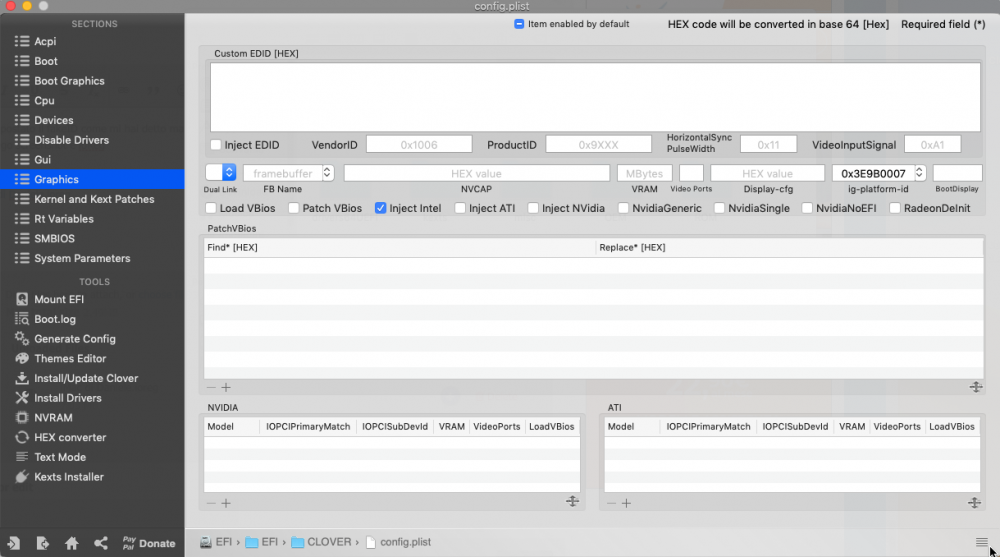This screenshot has height=557, width=1000.
Task: Enable the Inject EDID checkbox
Action: 216,145
